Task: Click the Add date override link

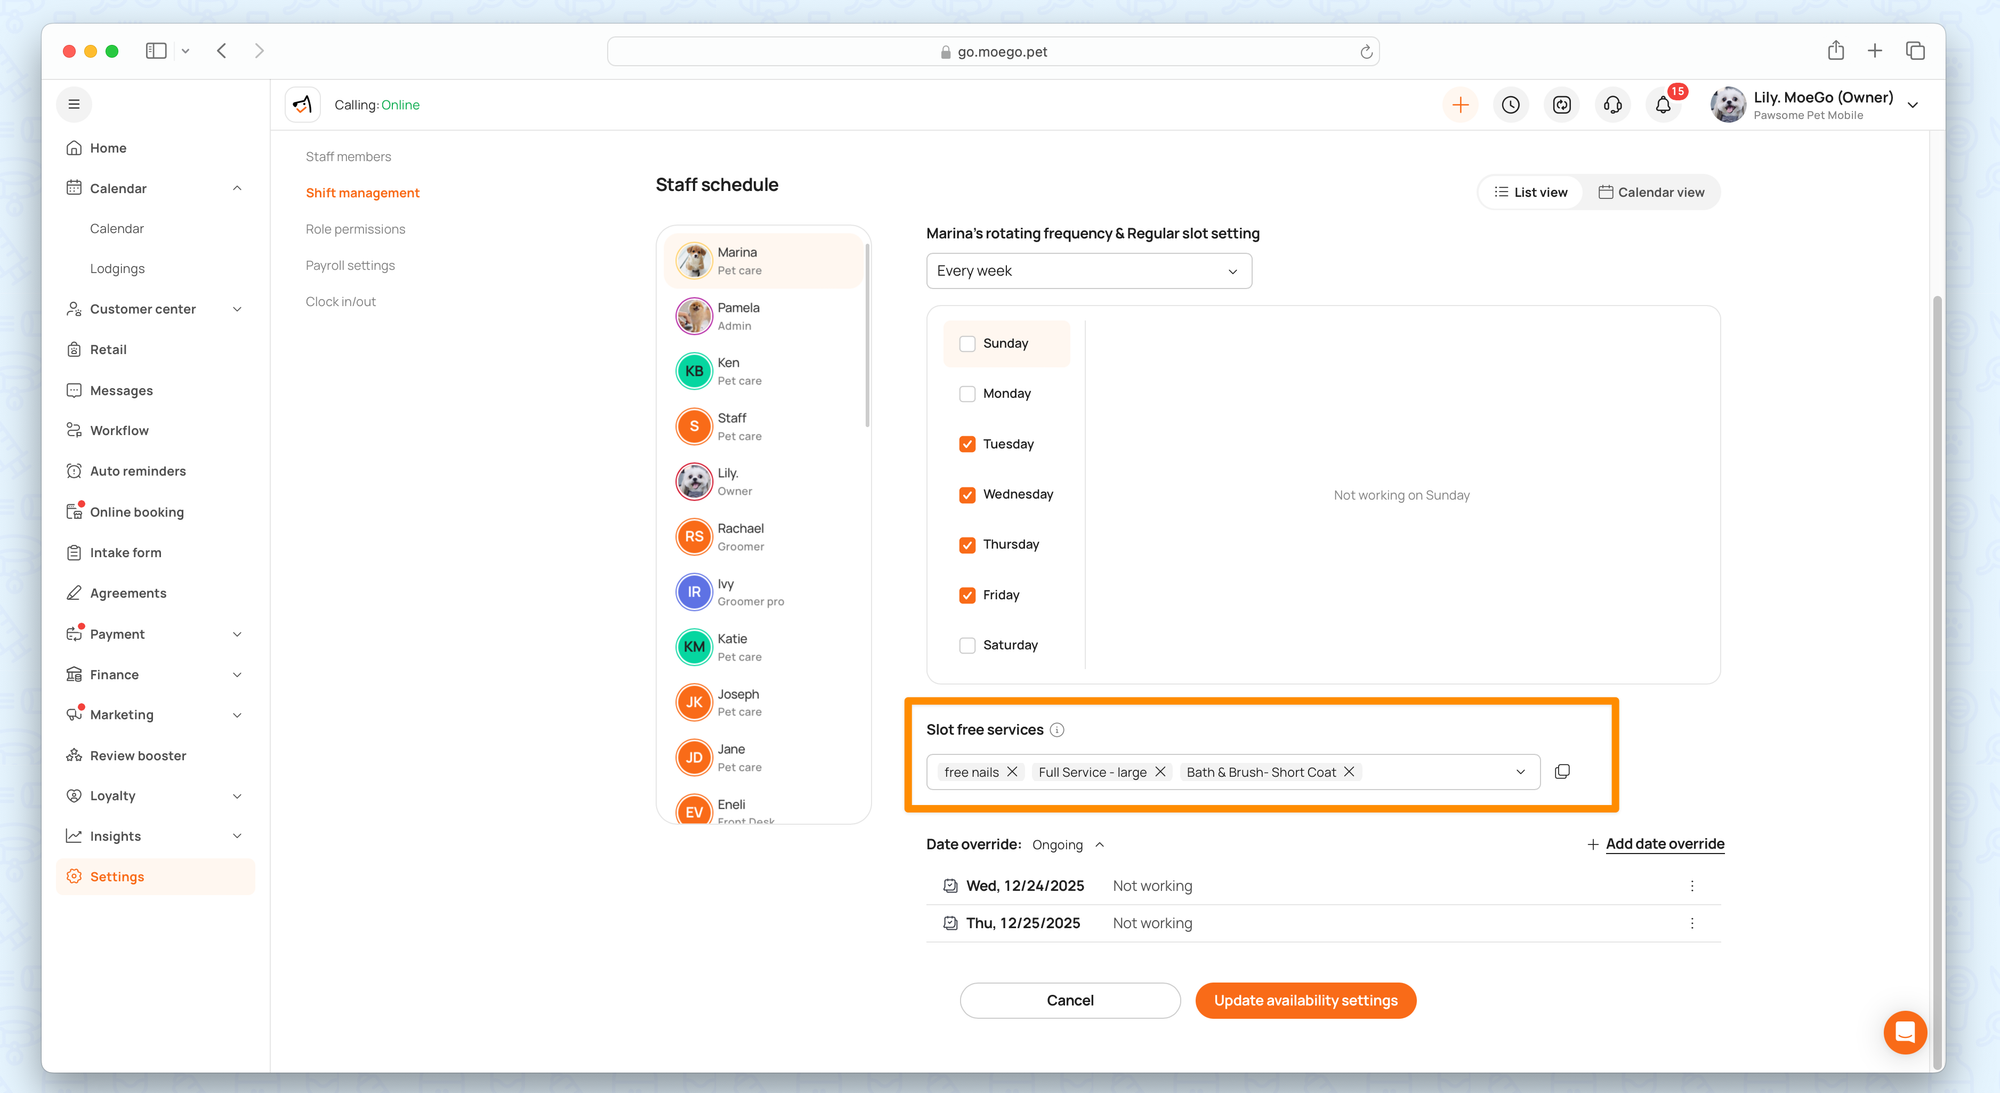Action: [1664, 844]
